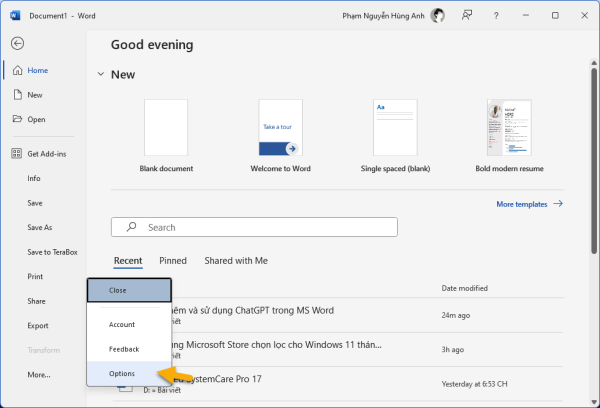
Task: Choose Close in the popup menu
Action: [129, 290]
